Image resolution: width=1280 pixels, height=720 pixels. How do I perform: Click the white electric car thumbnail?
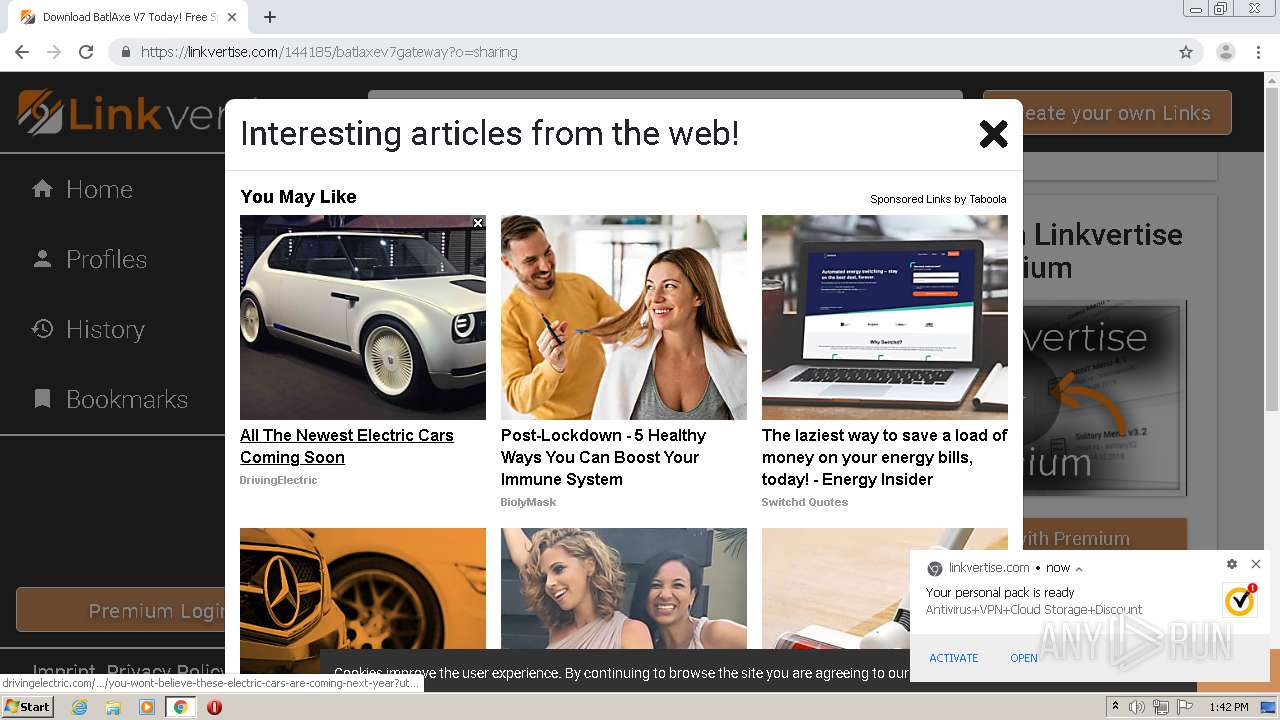(x=363, y=317)
